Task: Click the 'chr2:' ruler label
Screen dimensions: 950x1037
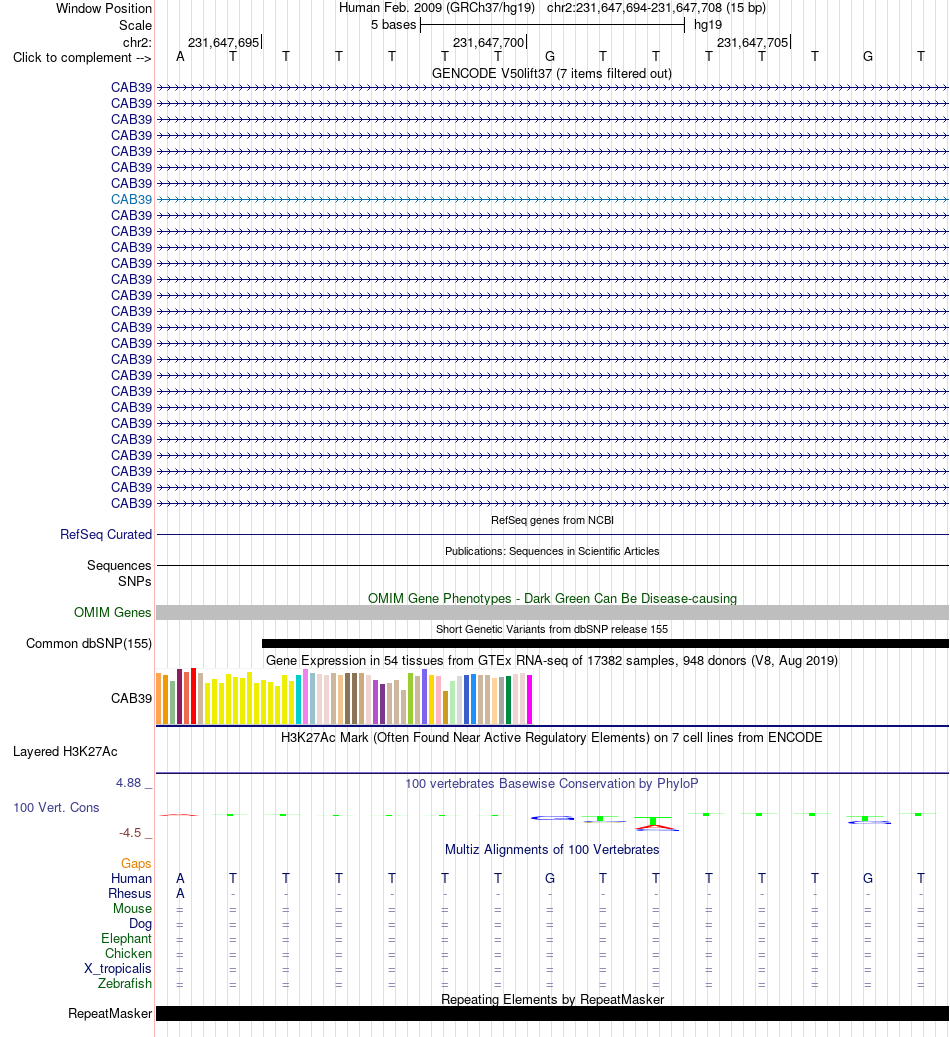Action: coord(137,43)
